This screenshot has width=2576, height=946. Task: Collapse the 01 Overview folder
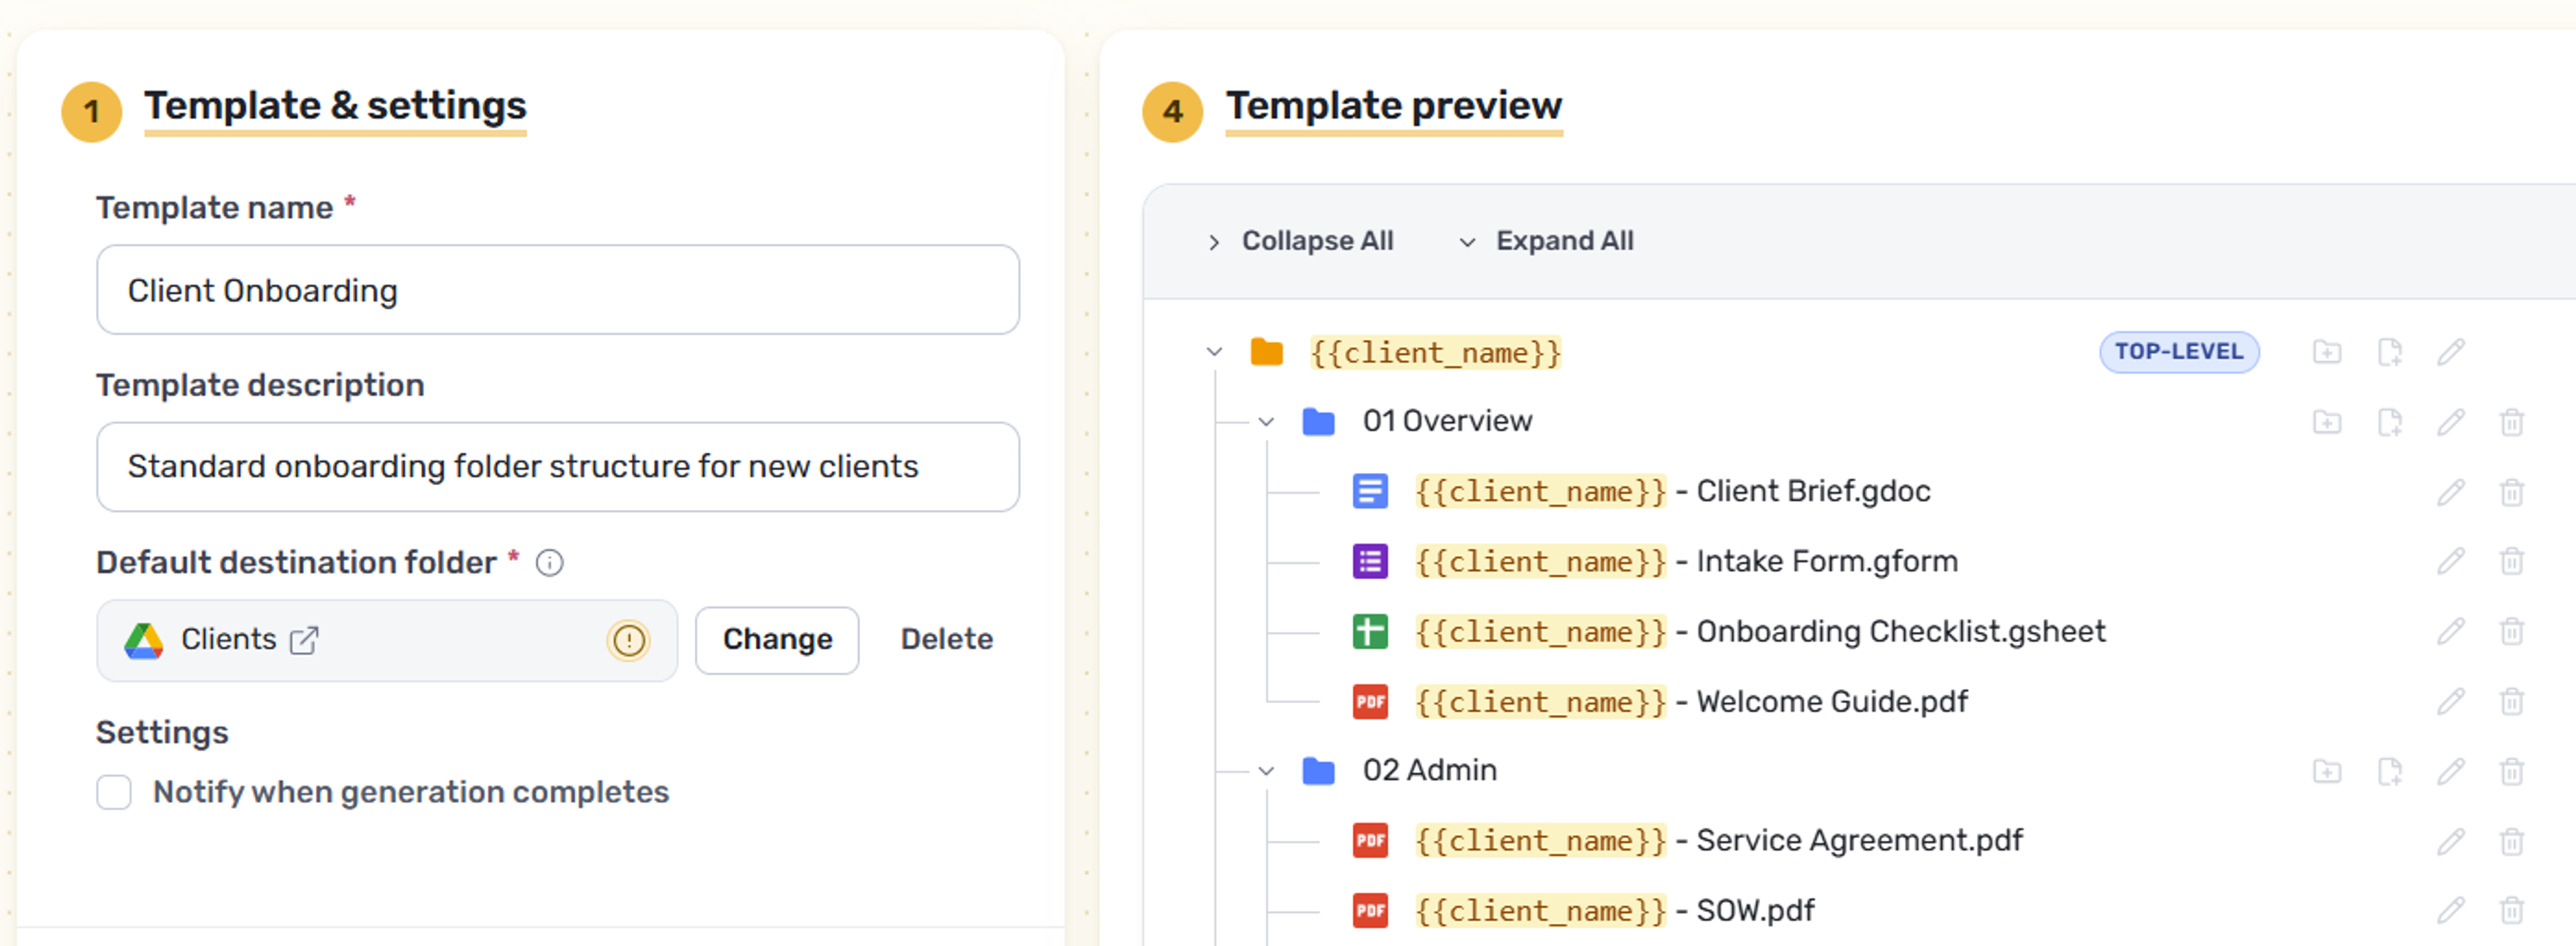[x=1266, y=422]
